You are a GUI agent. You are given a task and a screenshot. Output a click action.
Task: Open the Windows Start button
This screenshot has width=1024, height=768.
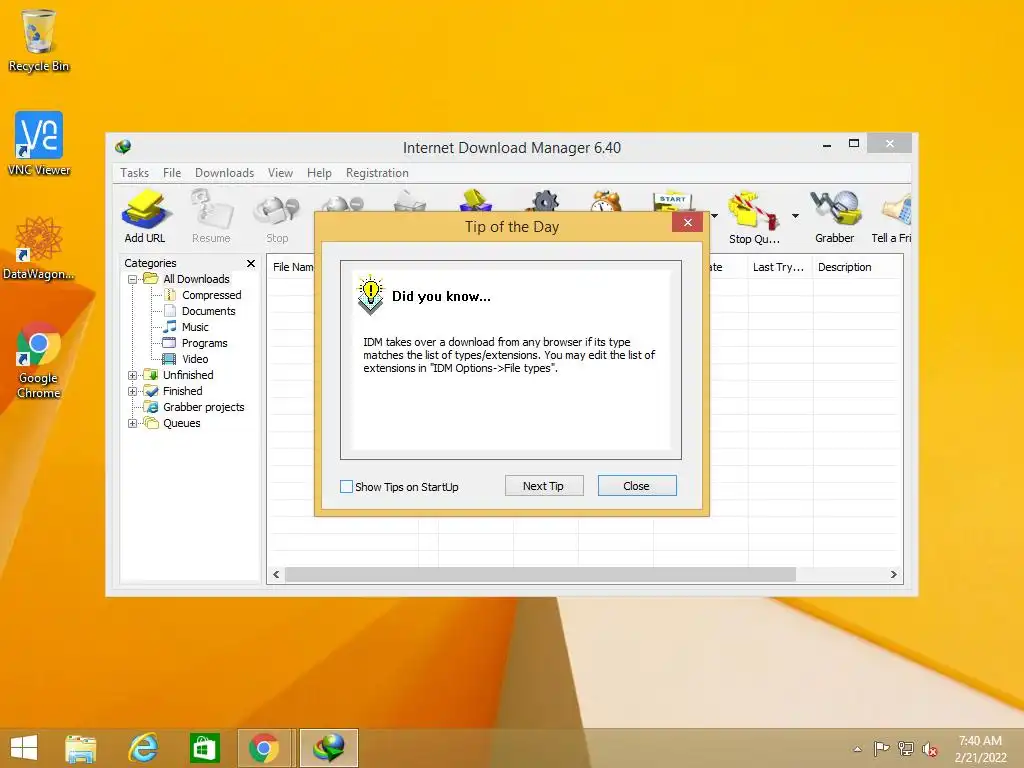24,748
